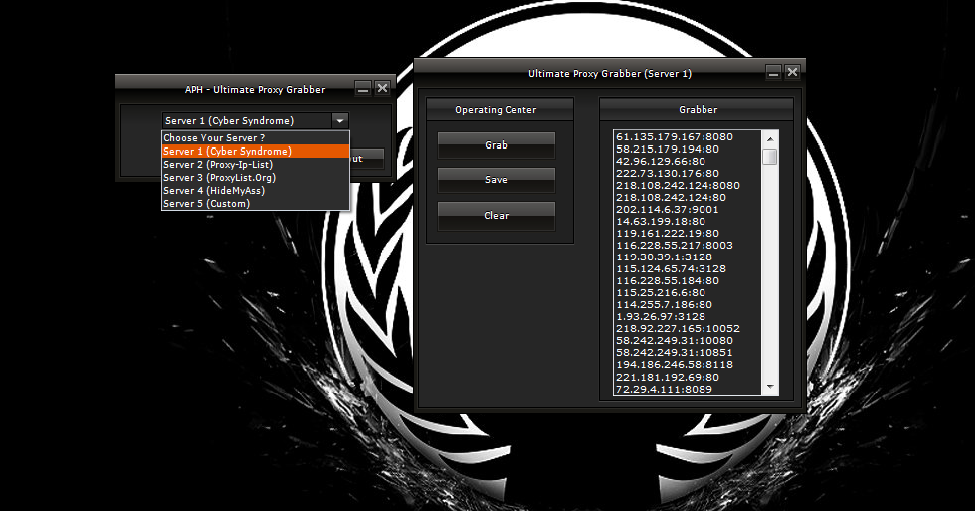
Task: Select proxy 115.25.216.6:80 in the list
Action: click(660, 292)
